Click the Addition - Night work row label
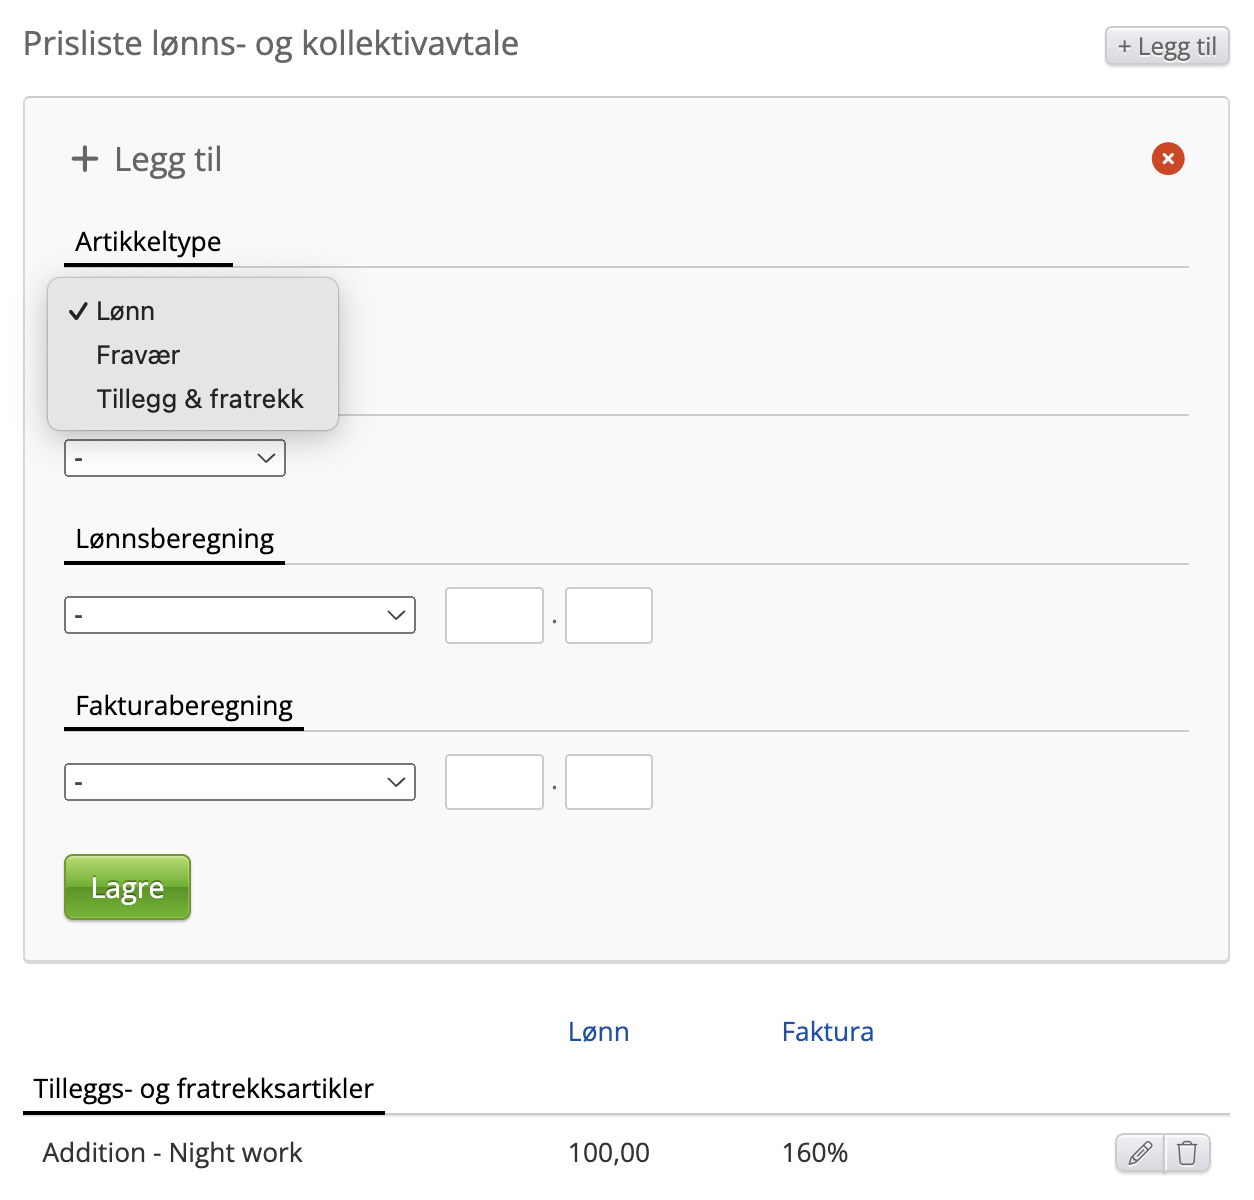1254x1200 pixels. pos(172,1153)
